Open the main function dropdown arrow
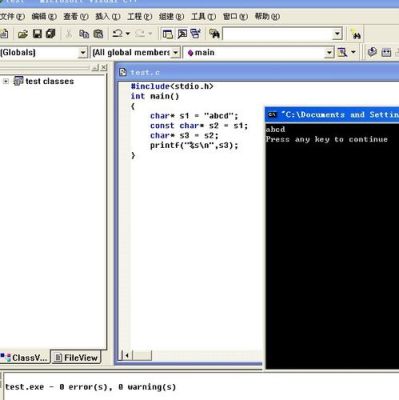 tap(329, 52)
